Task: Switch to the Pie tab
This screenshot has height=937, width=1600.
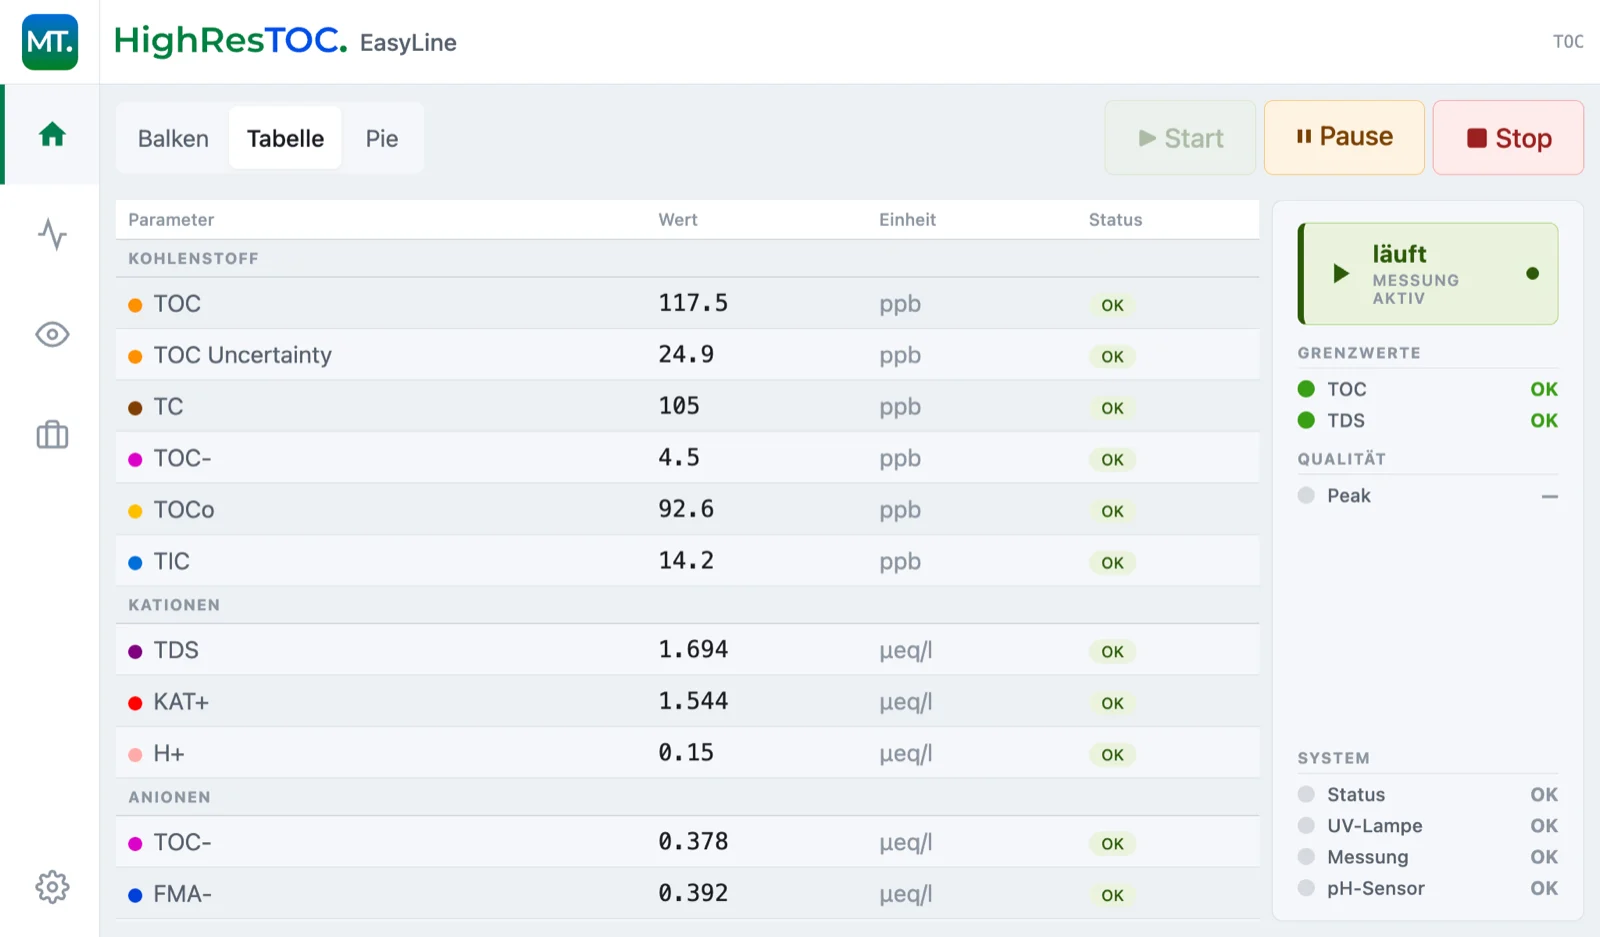Action: click(x=382, y=138)
